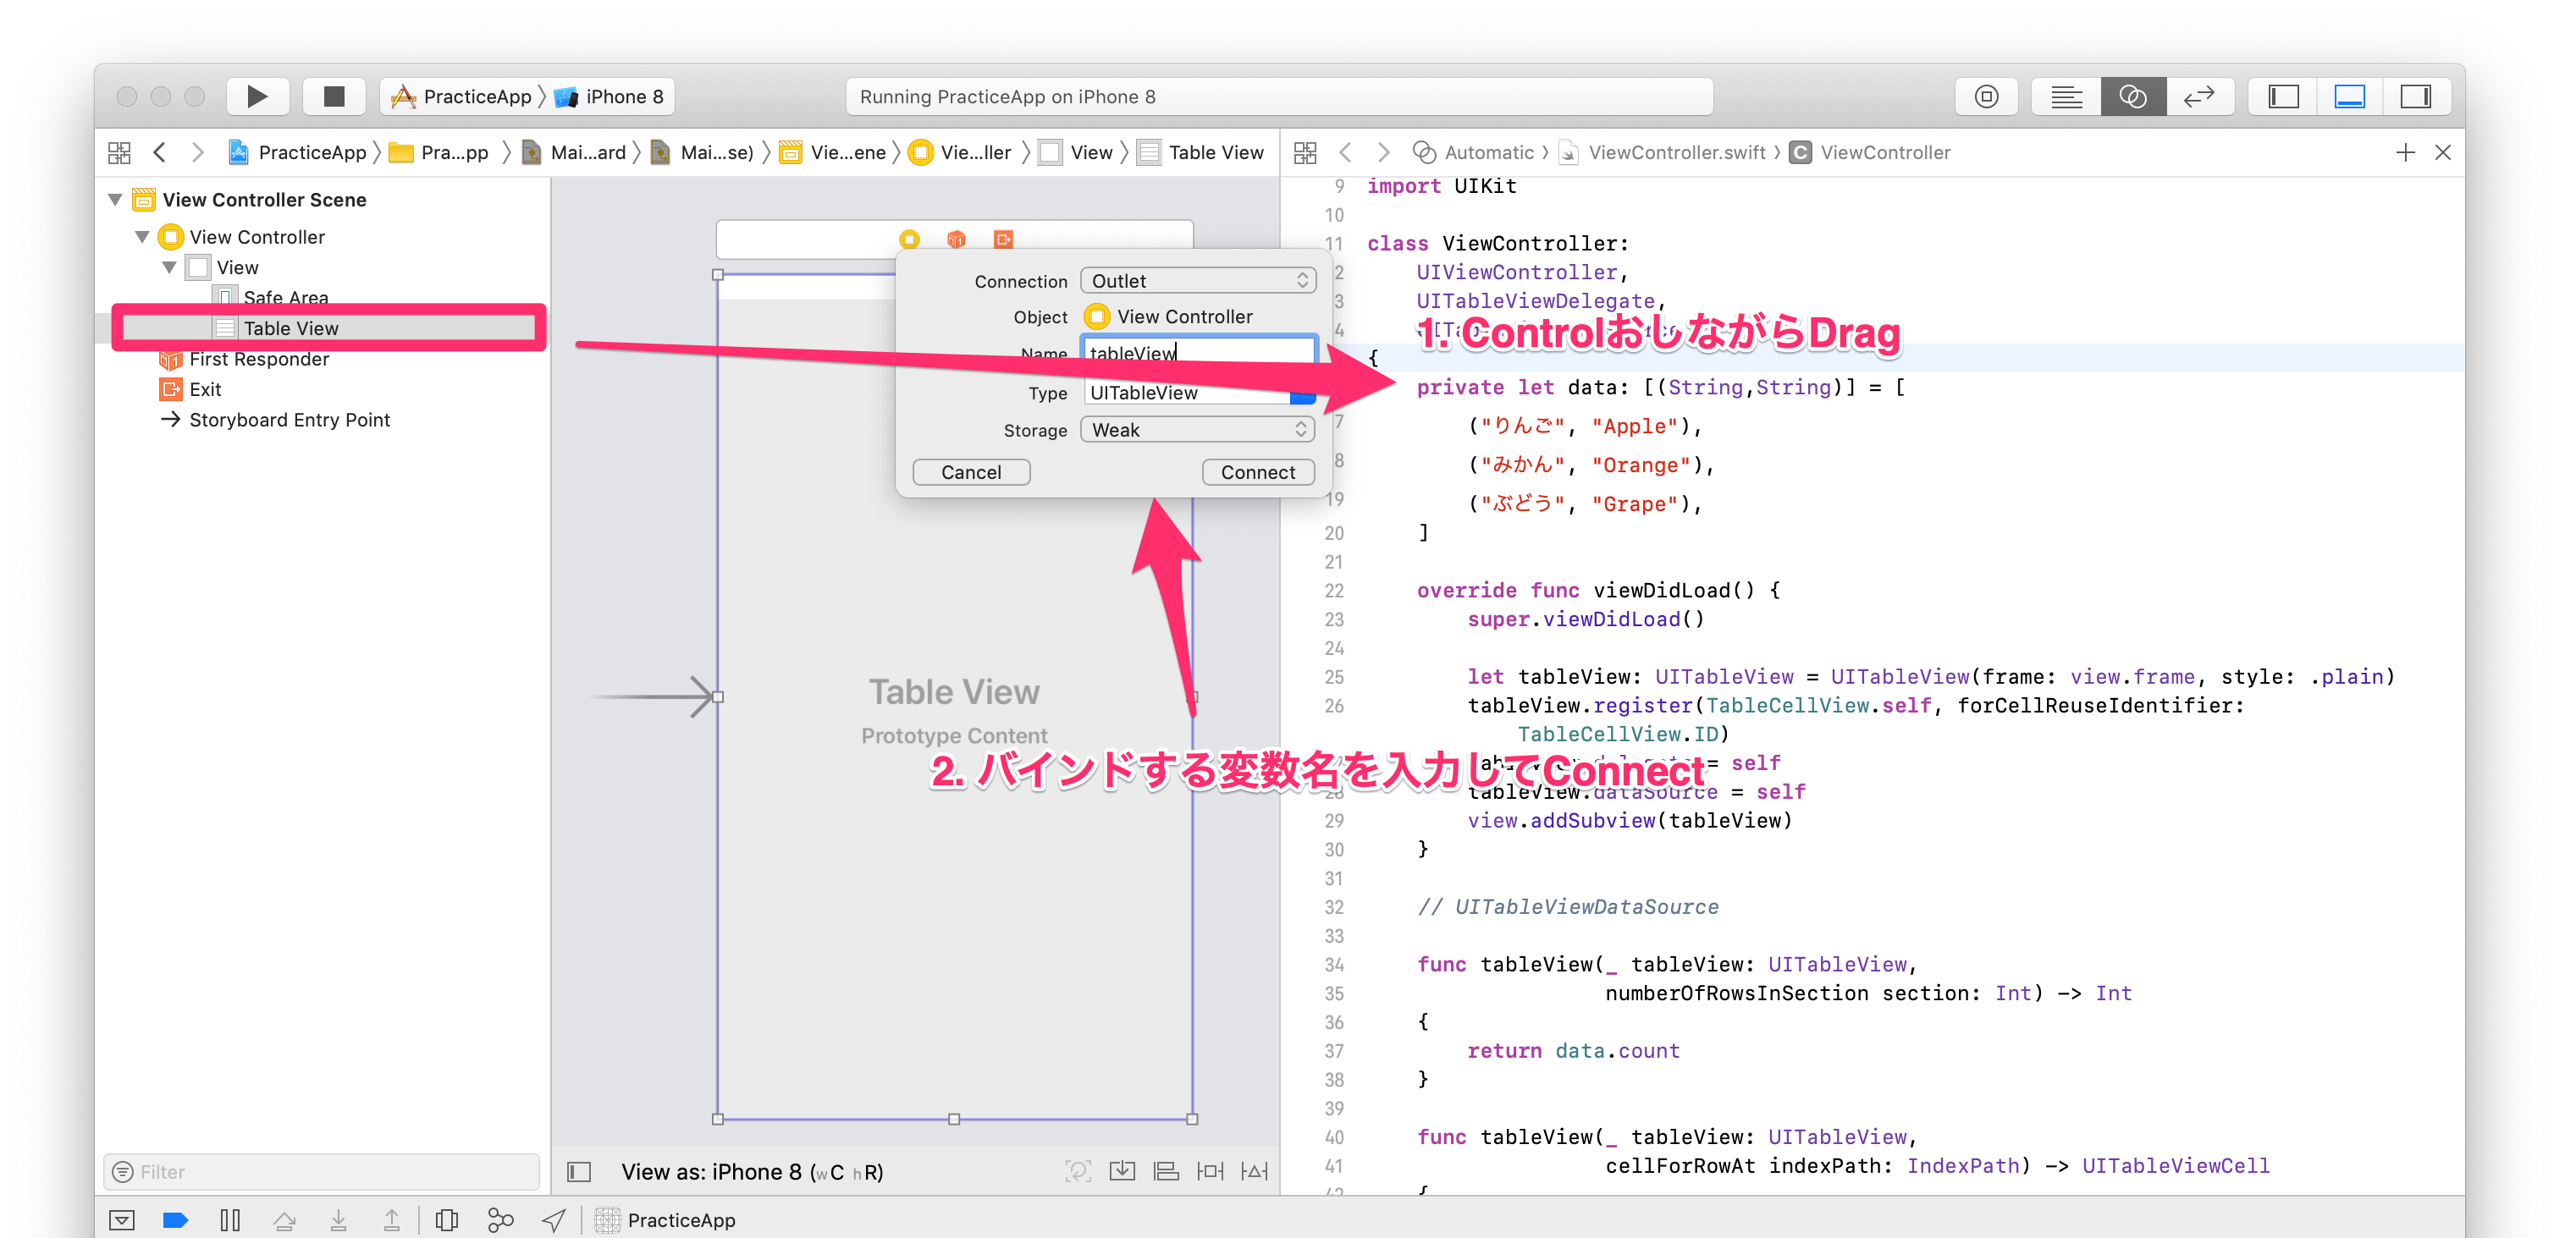The height and width of the screenshot is (1238, 2576).
Task: Click the Simulate Location arrow icon
Action: pos(554,1219)
